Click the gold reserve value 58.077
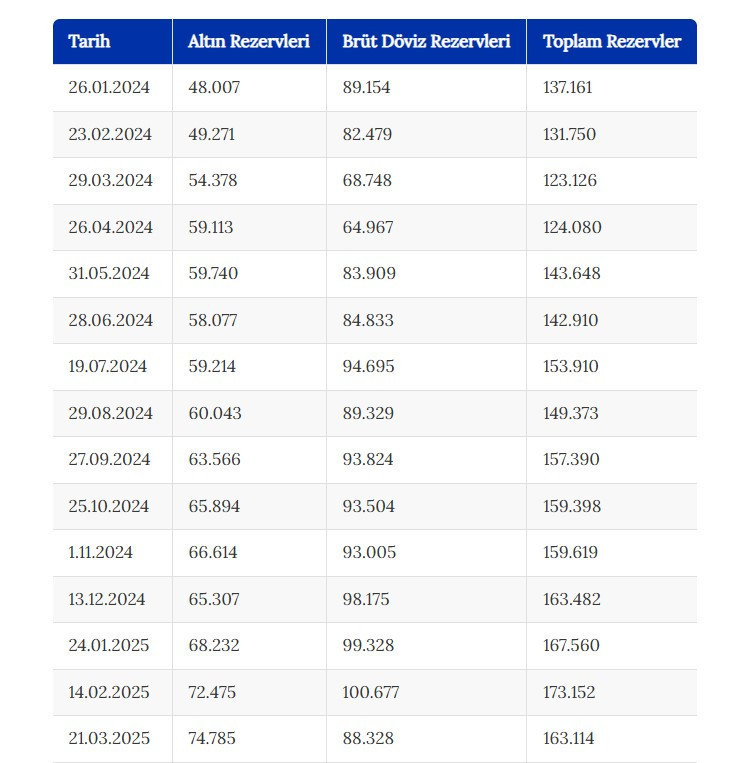733x763 pixels. pos(212,321)
